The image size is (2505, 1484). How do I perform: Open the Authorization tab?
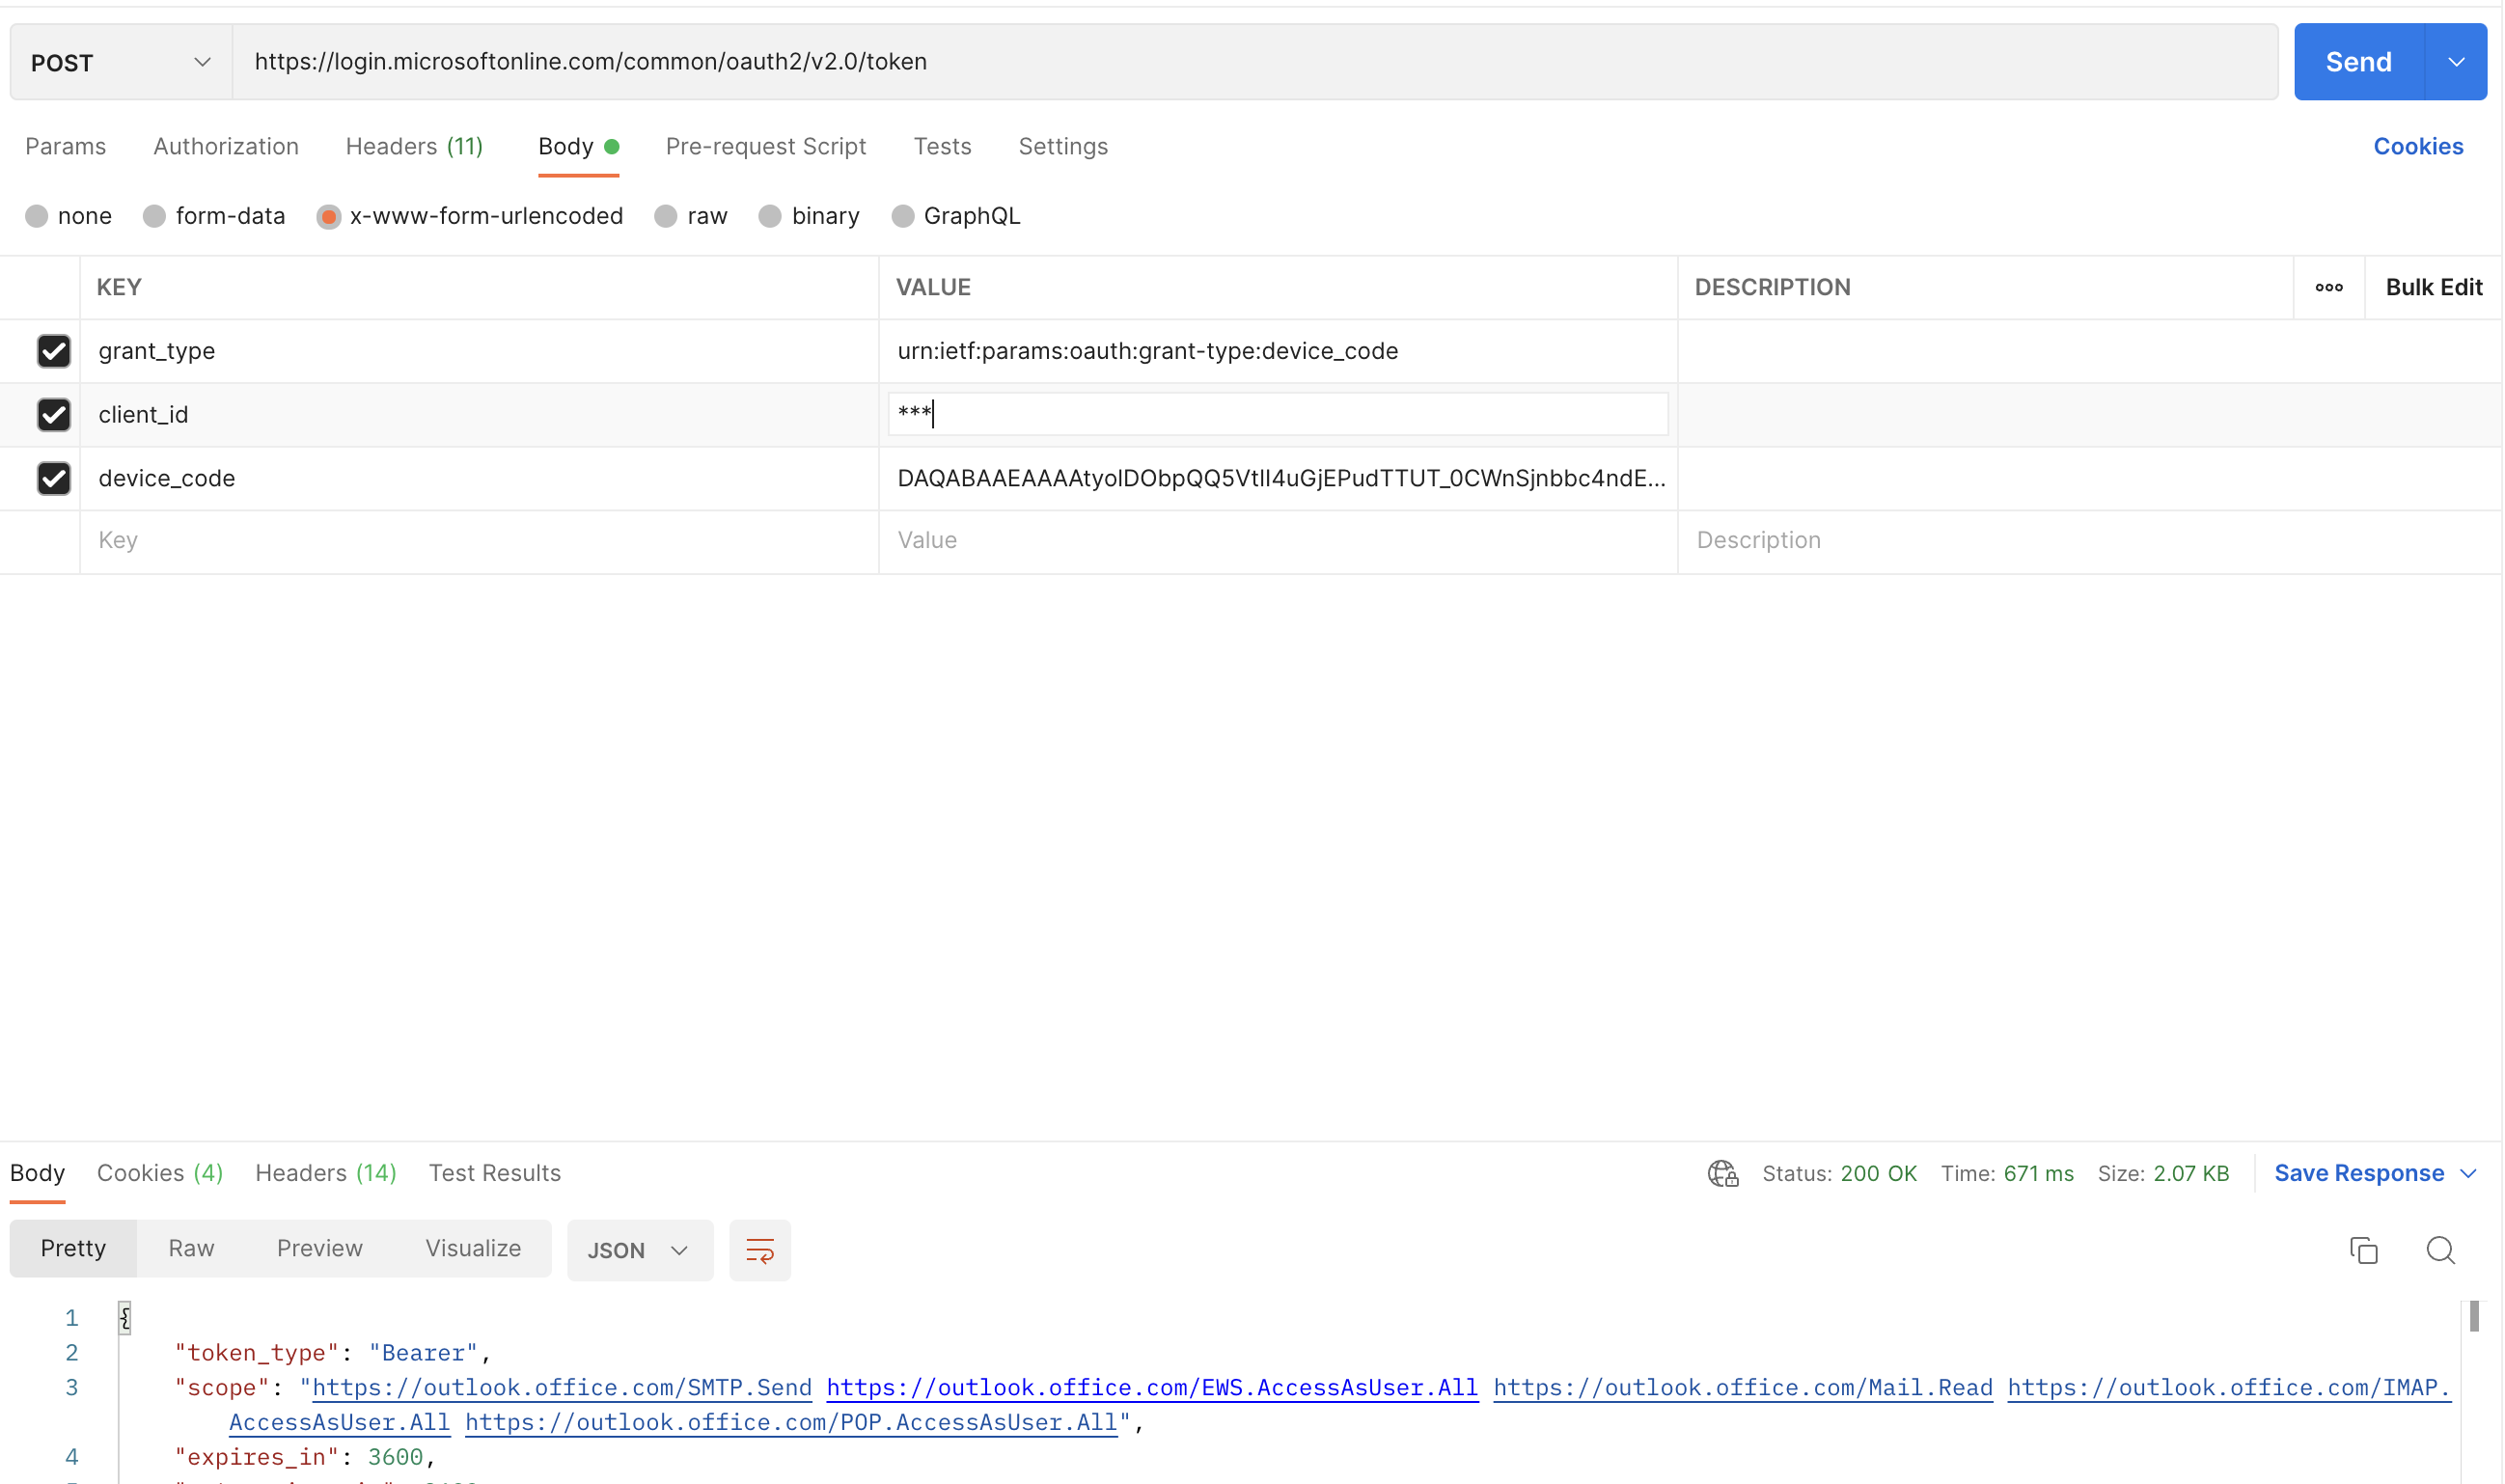226,147
